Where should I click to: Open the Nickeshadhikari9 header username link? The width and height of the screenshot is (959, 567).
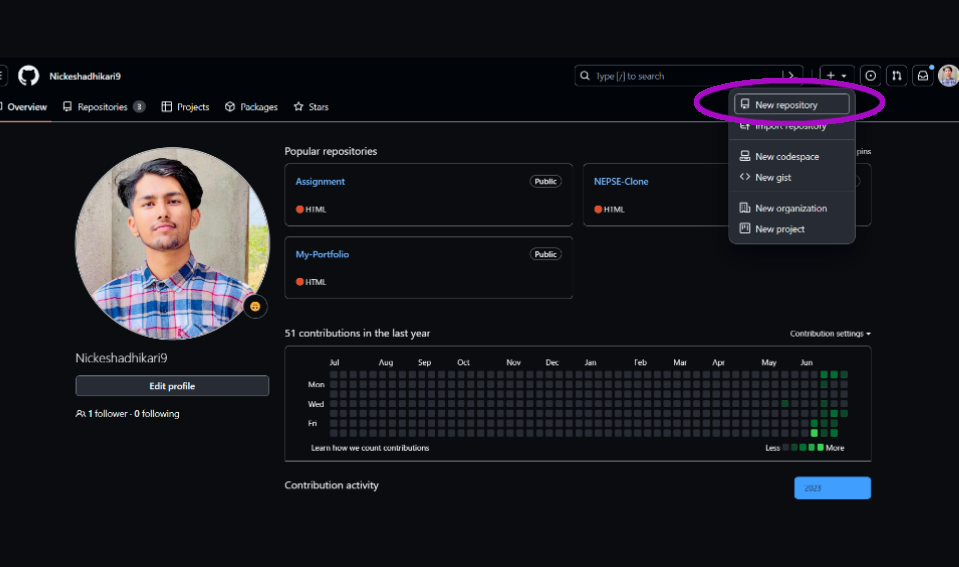(x=85, y=76)
